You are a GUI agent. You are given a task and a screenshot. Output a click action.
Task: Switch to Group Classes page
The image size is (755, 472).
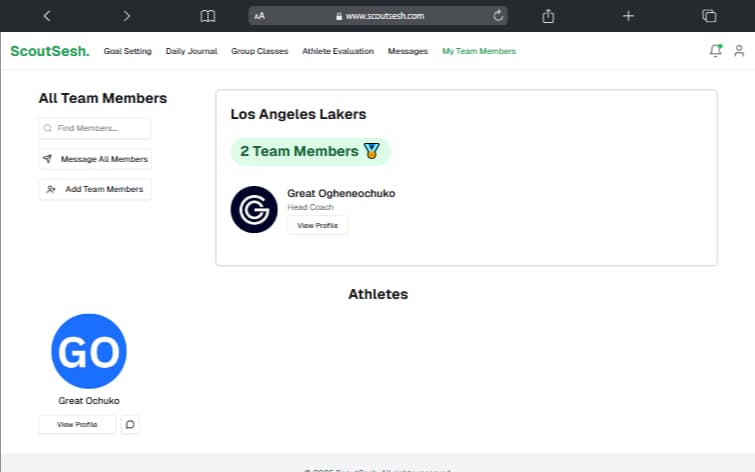pos(259,51)
